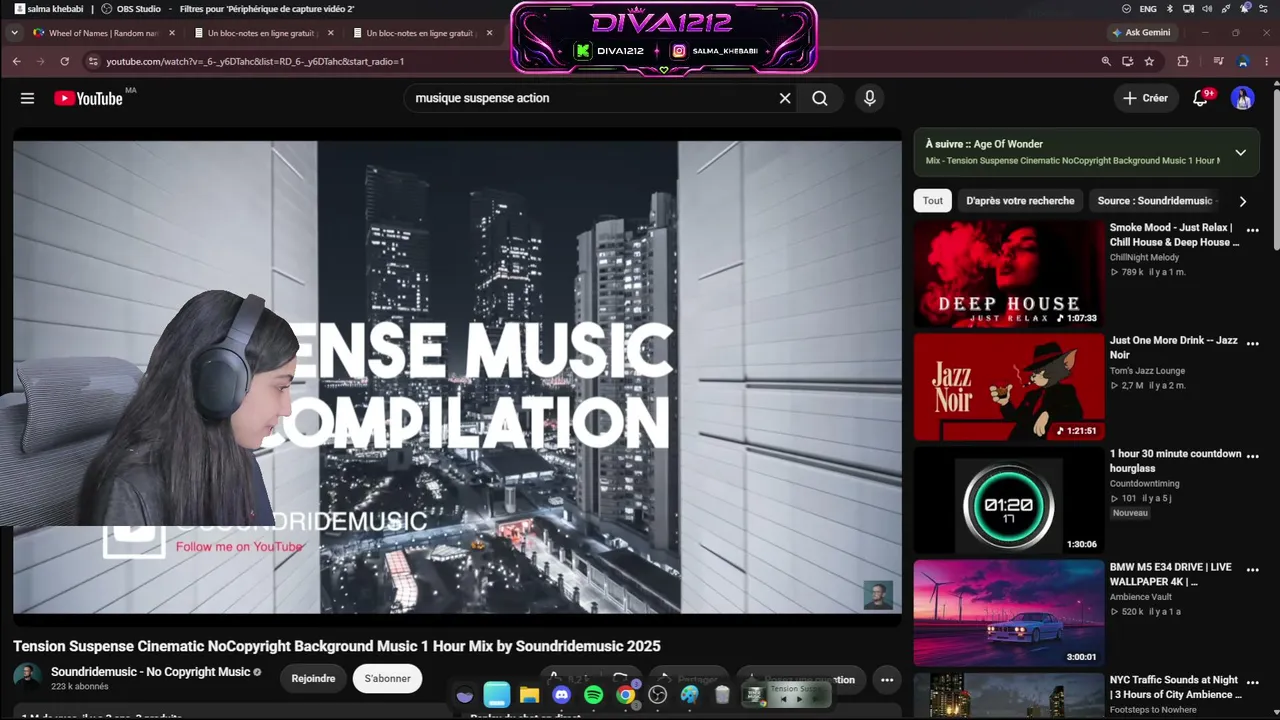Open Chrome's media control icon
This screenshot has width=1280, height=720.
click(x=1217, y=61)
